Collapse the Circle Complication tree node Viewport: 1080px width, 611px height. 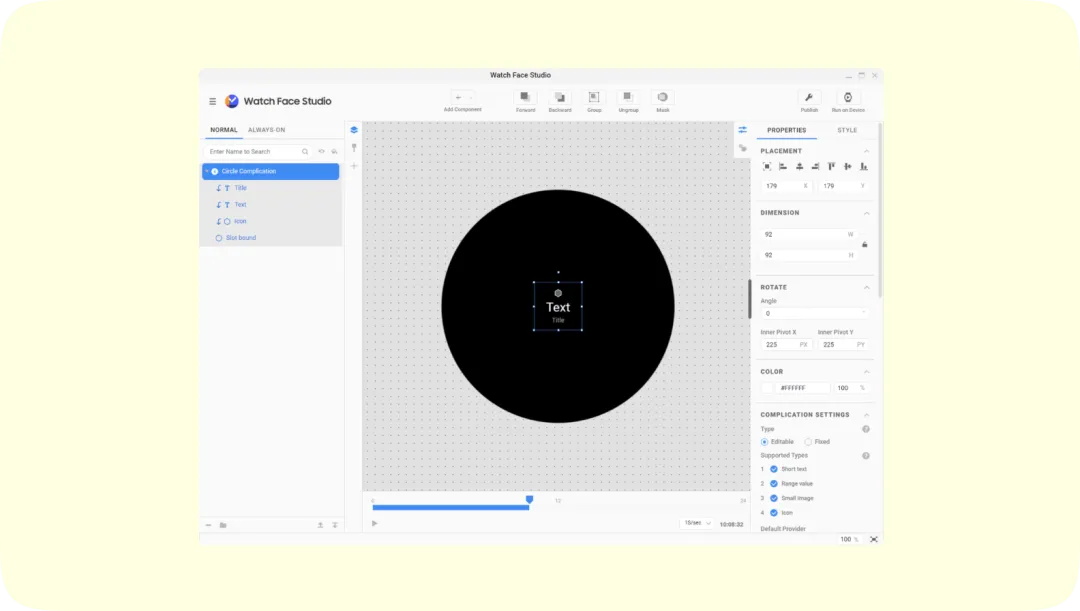pyautogui.click(x=207, y=172)
